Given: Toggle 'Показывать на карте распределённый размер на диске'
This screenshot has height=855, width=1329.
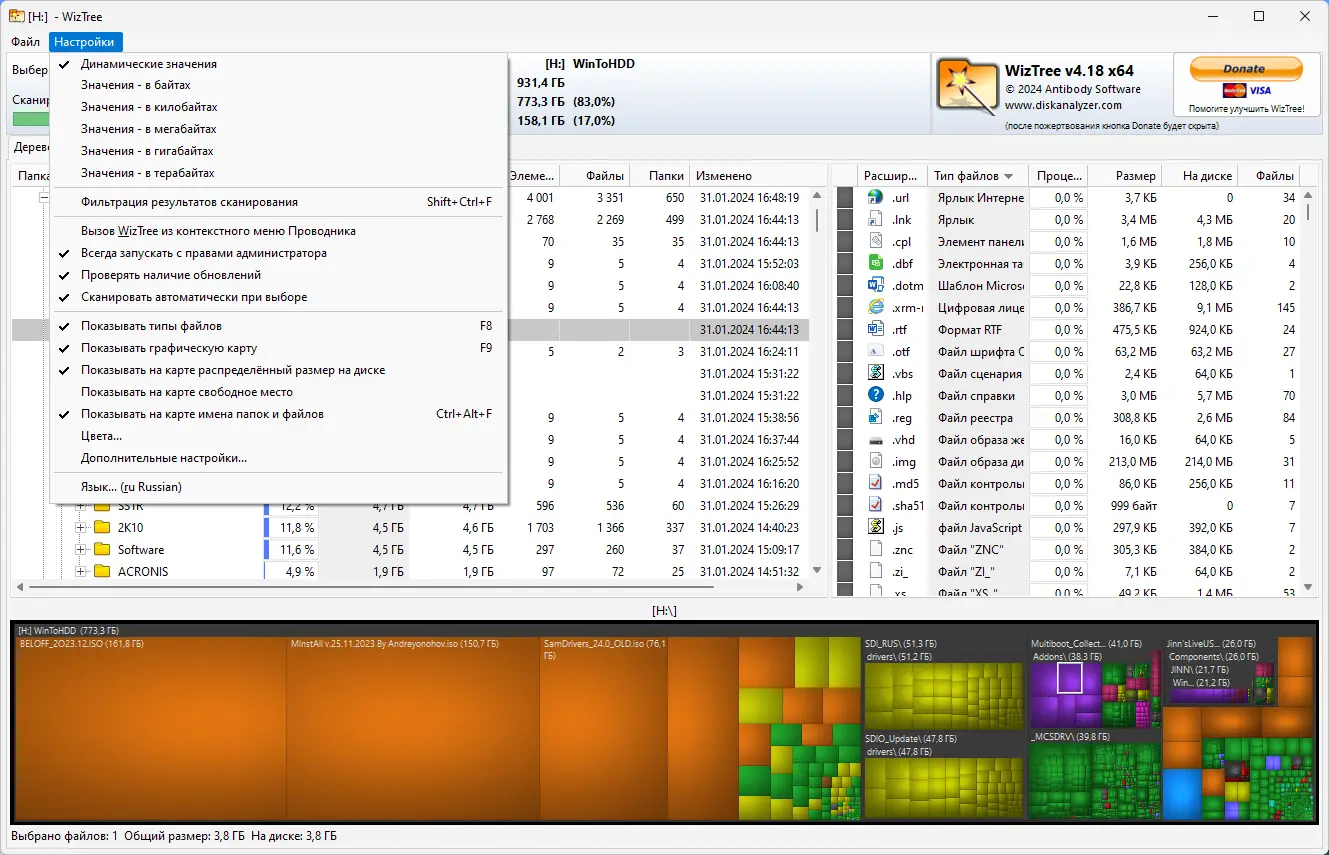Looking at the screenshot, I should (x=279, y=370).
